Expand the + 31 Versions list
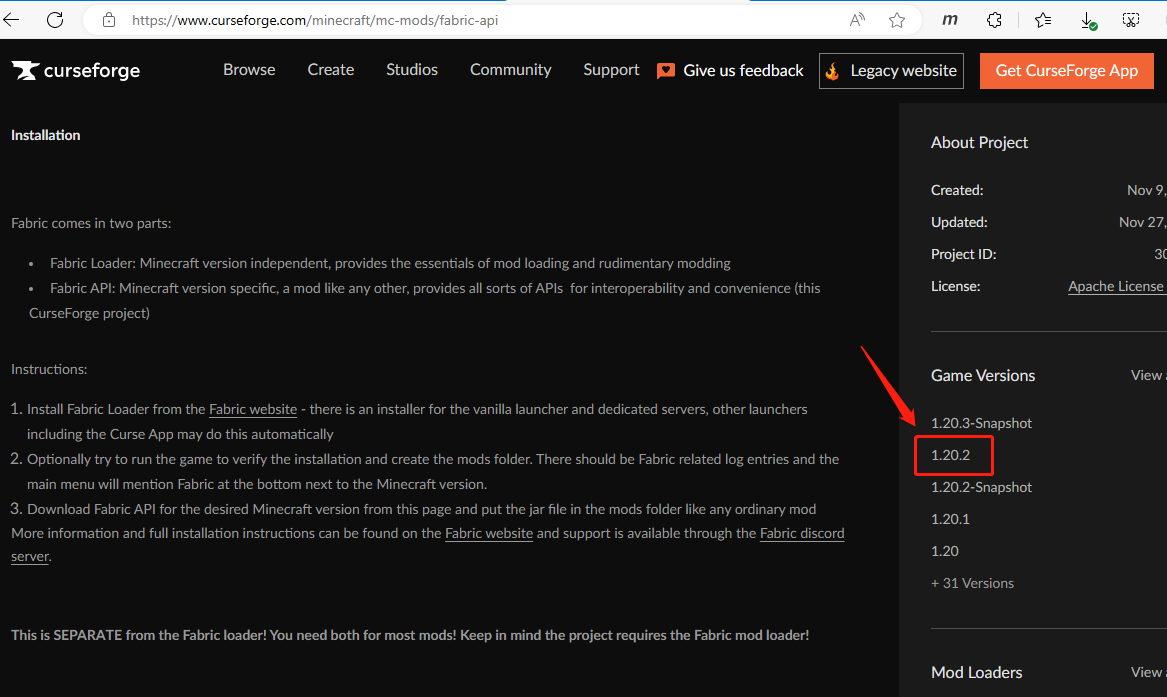Viewport: 1167px width, 697px height. [972, 583]
